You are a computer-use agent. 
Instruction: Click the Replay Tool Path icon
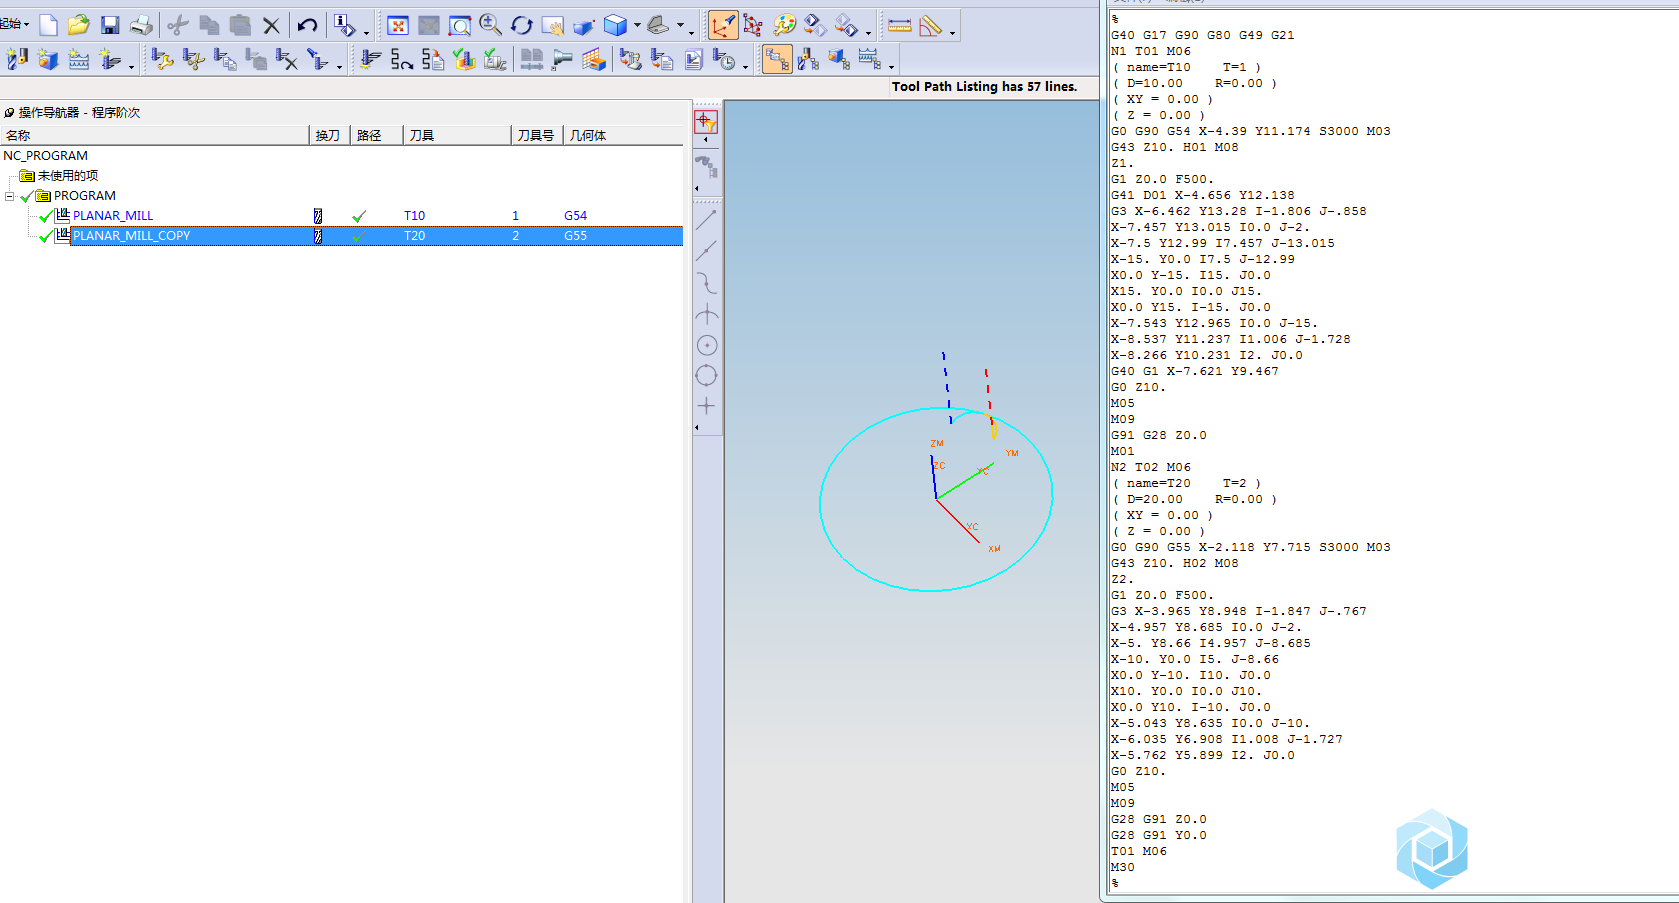tap(402, 60)
